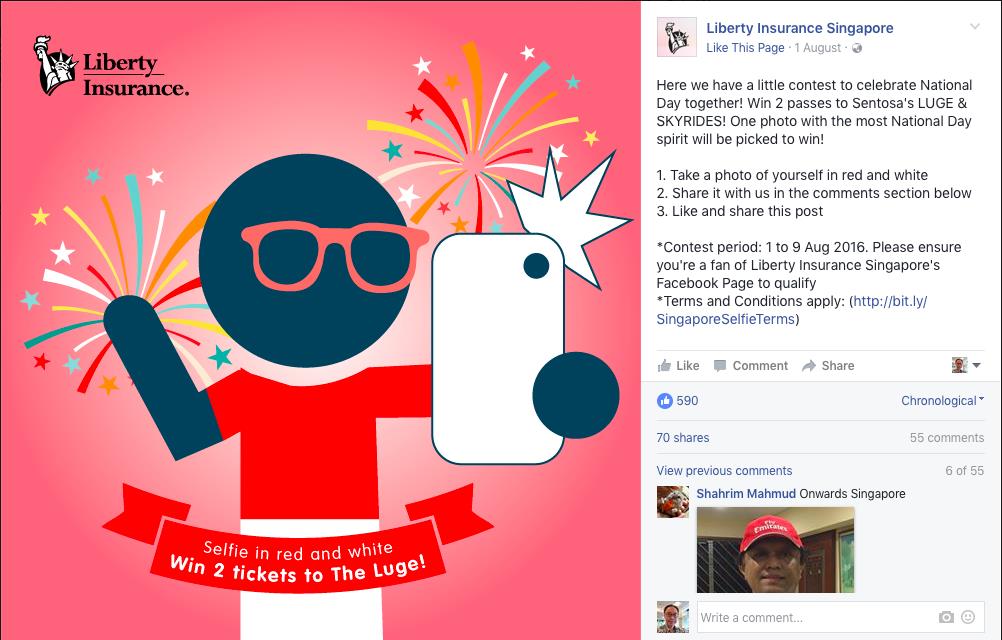The height and width of the screenshot is (640, 1002).
Task: Expand the Chronological sort dropdown
Action: click(942, 400)
